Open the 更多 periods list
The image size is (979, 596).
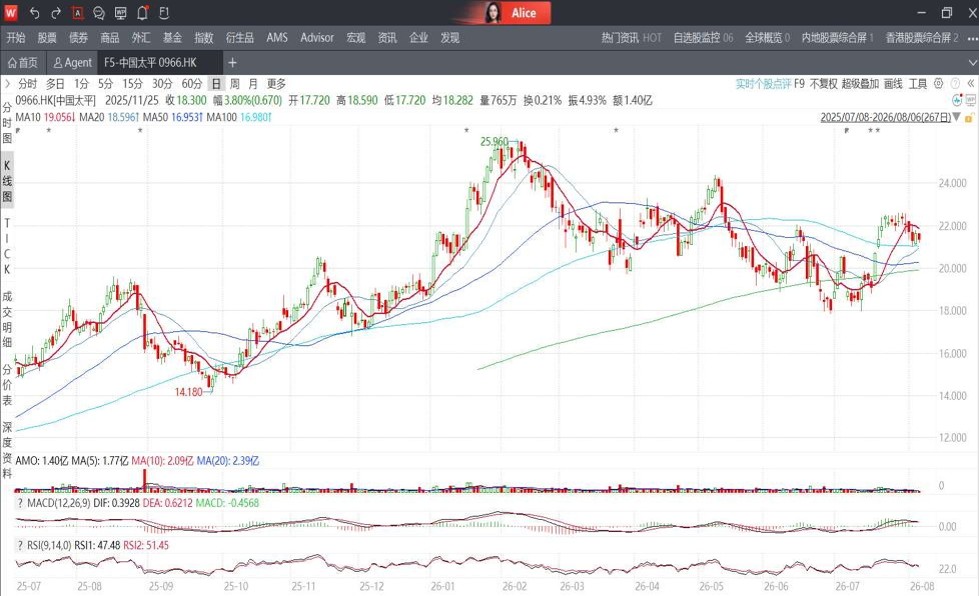point(276,84)
